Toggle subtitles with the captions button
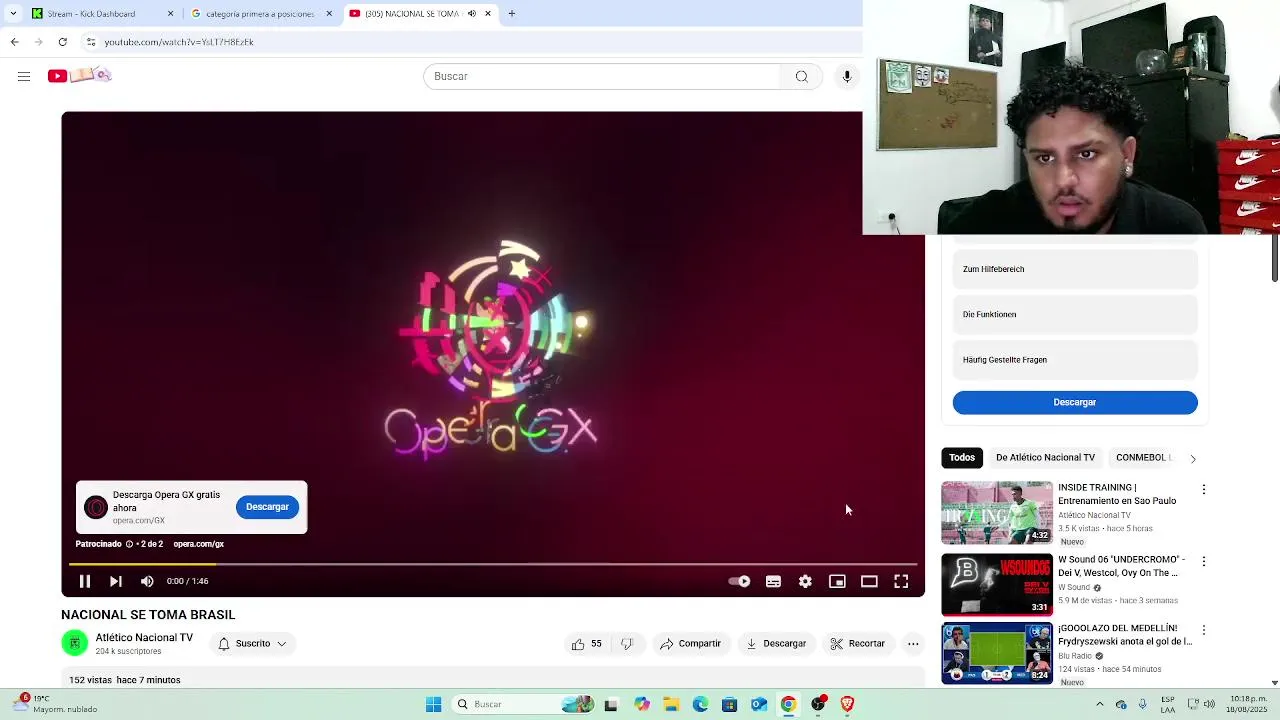1280x720 pixels. tap(773, 581)
